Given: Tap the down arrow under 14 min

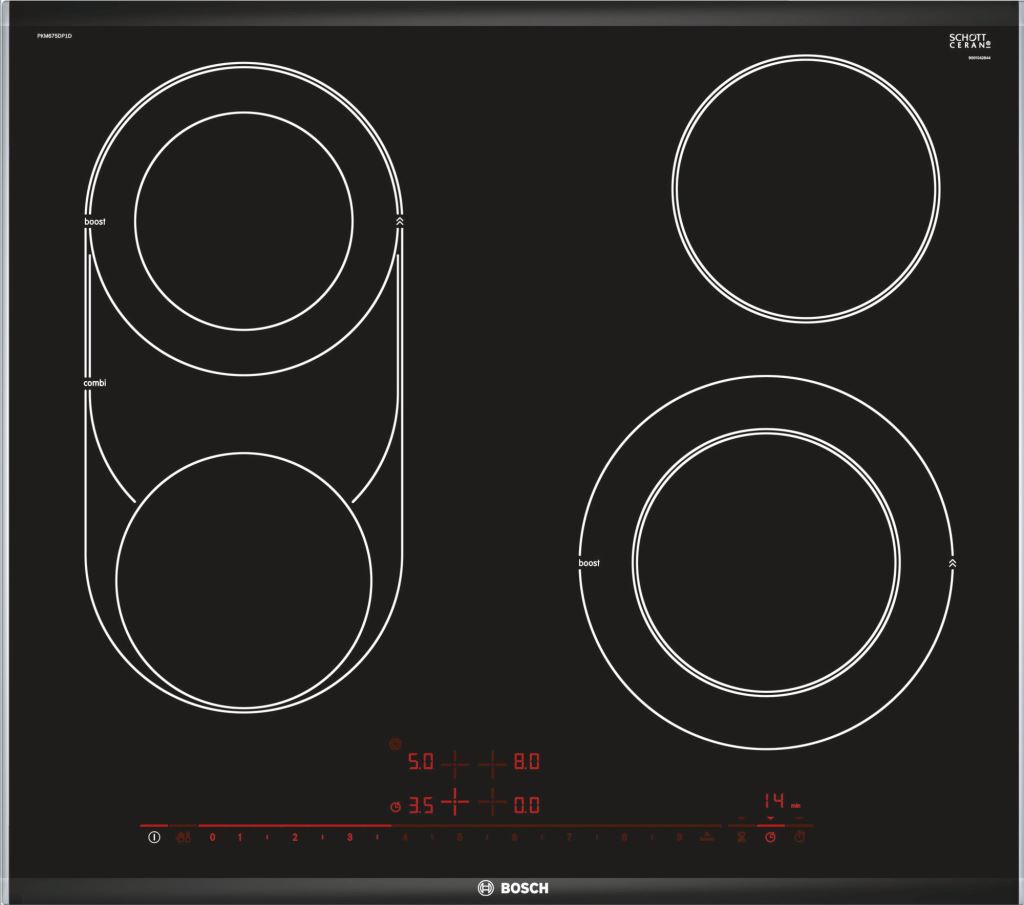Looking at the screenshot, I should pos(770,819).
